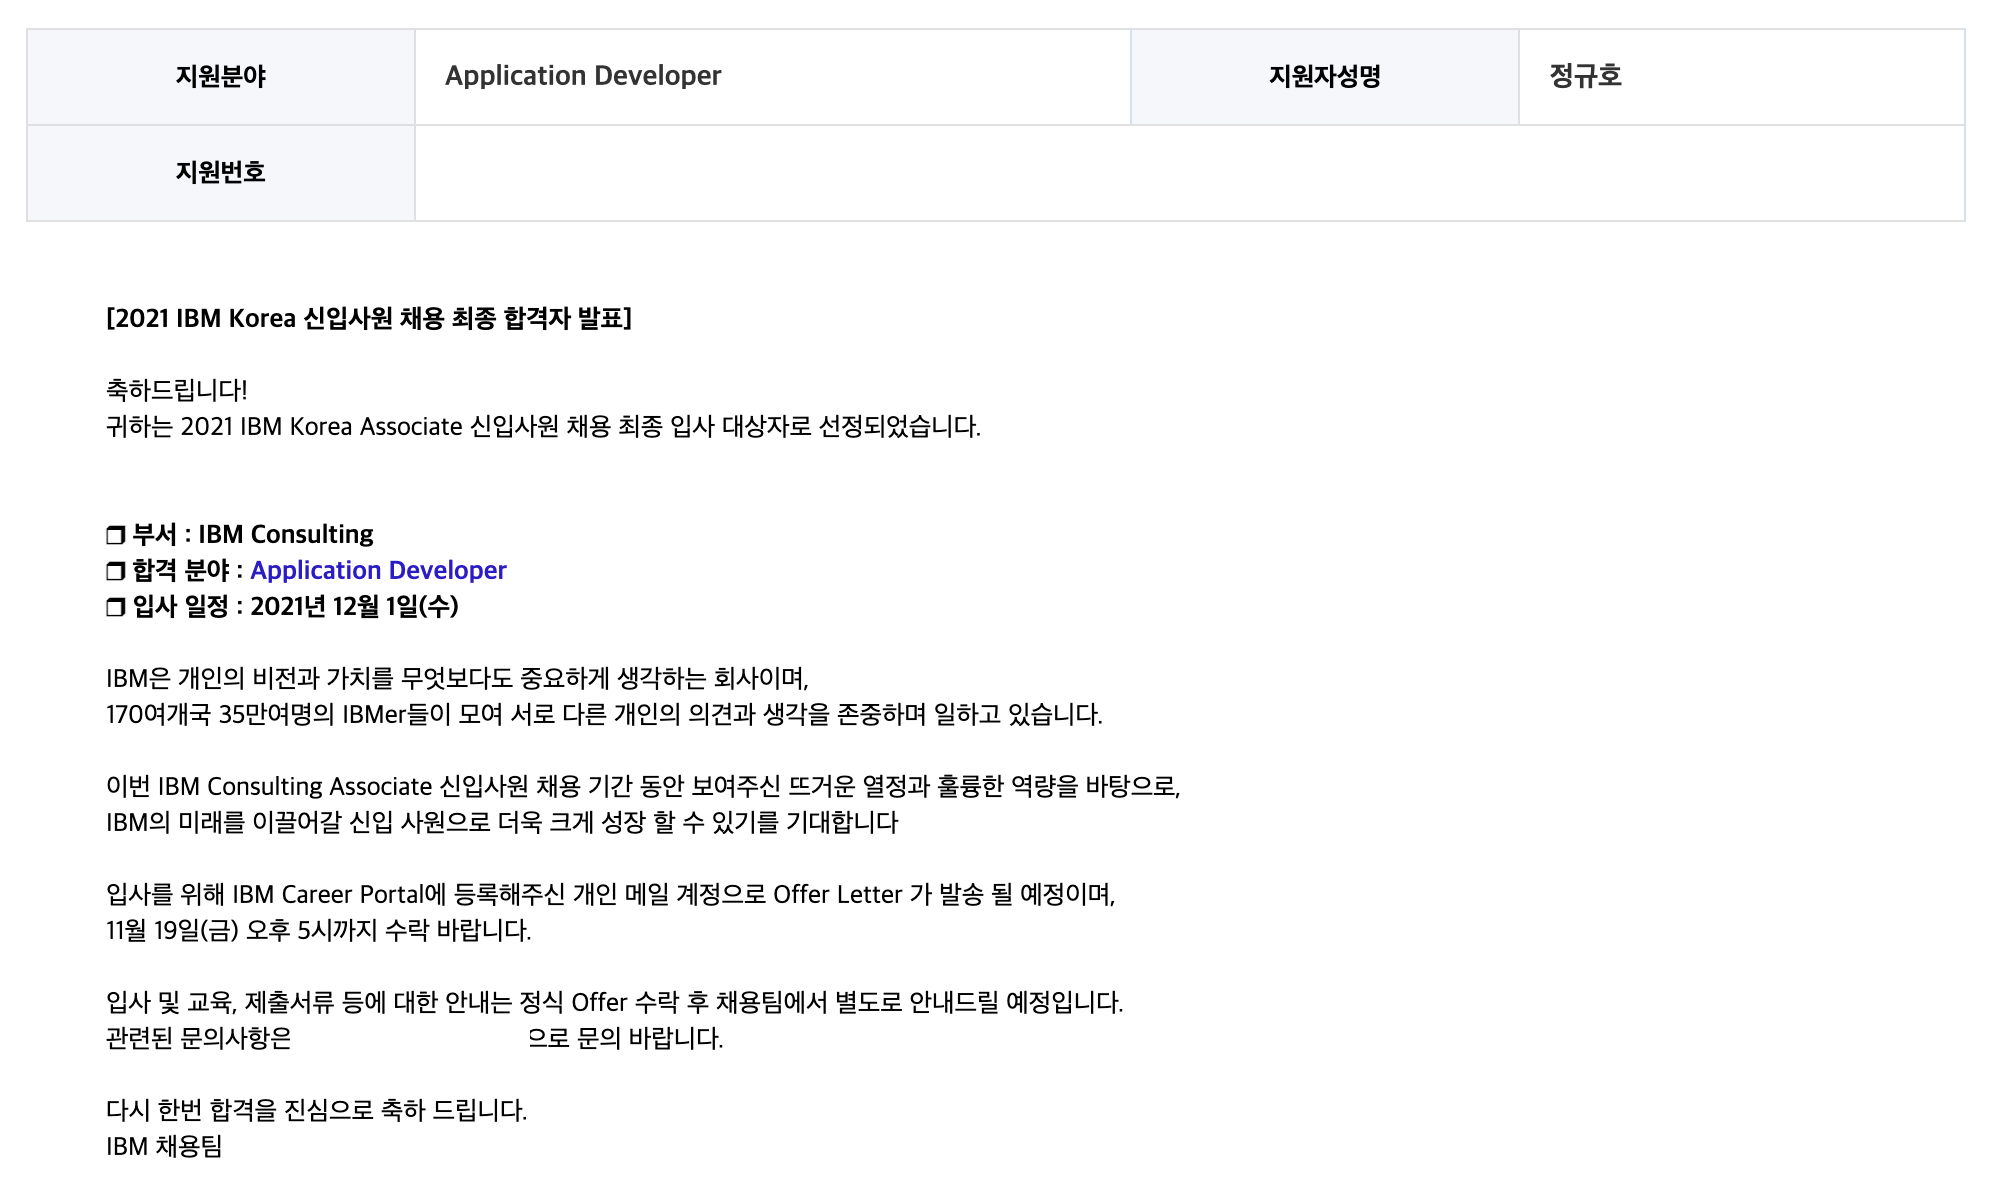Click the checkbox symbol before 입사 일정
The height and width of the screenshot is (1178, 1998).
pos(115,607)
